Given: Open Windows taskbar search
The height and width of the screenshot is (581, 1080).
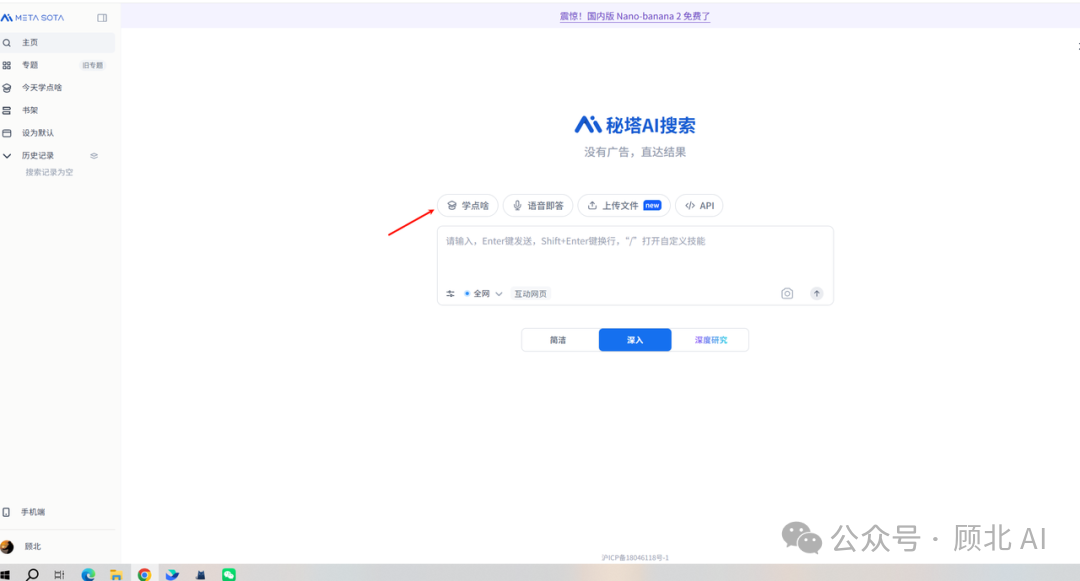Looking at the screenshot, I should pyautogui.click(x=32, y=574).
